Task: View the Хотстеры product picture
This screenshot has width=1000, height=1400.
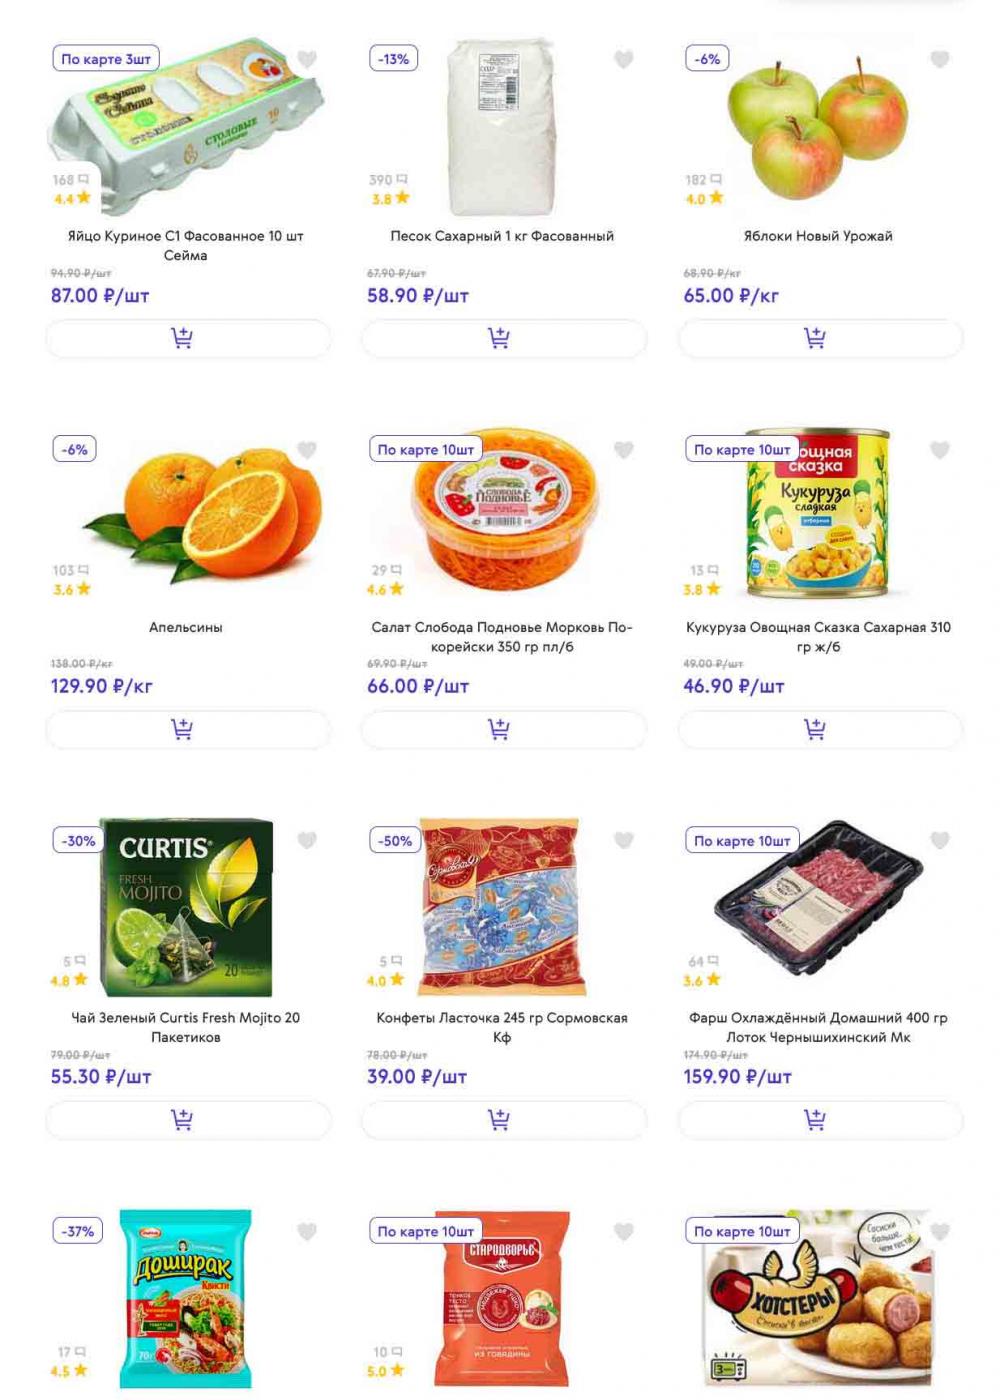Action: (820, 1298)
